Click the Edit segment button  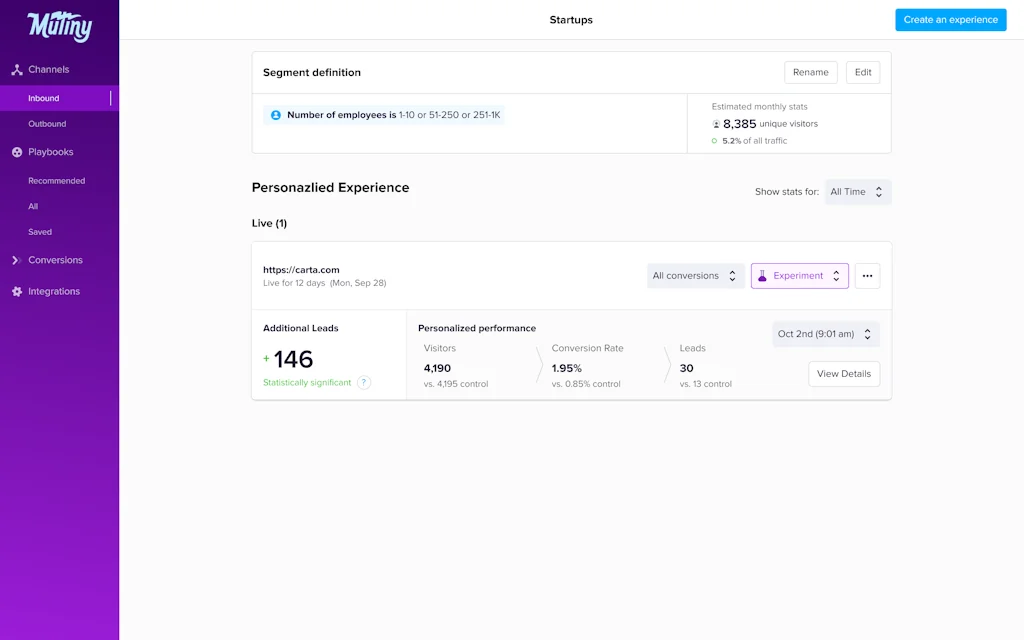click(862, 72)
